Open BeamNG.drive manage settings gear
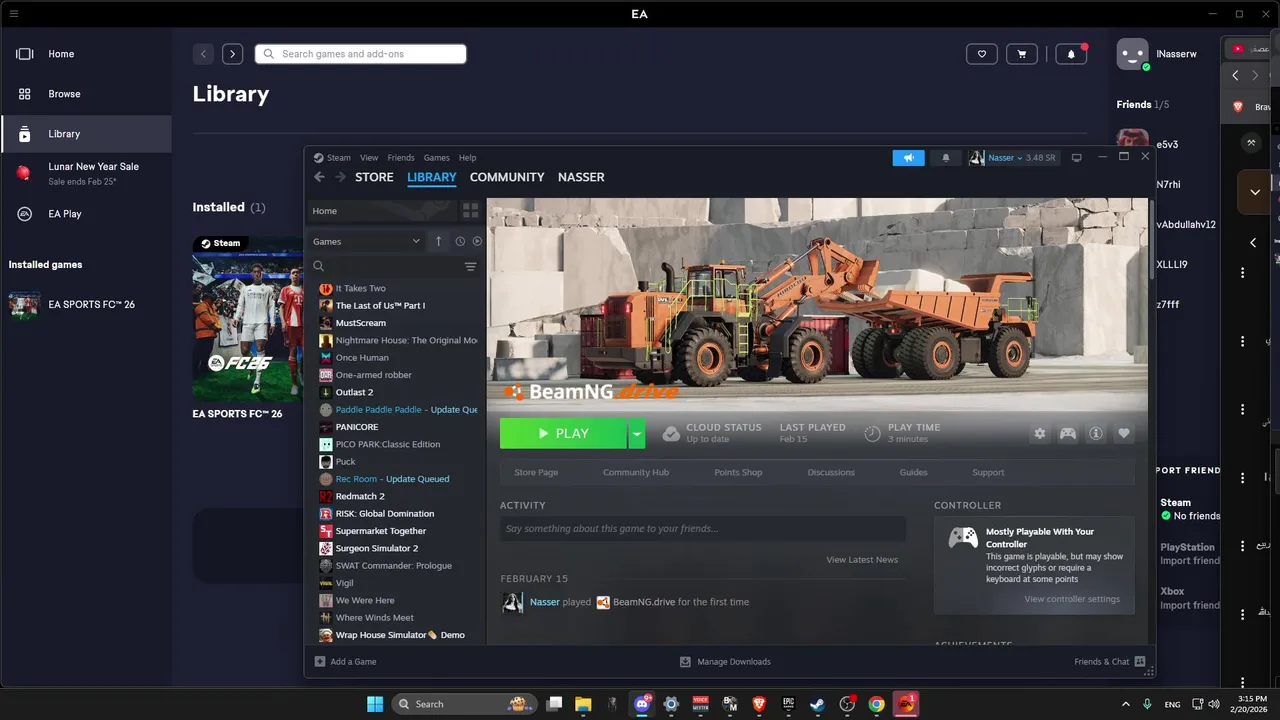 pyautogui.click(x=1040, y=433)
